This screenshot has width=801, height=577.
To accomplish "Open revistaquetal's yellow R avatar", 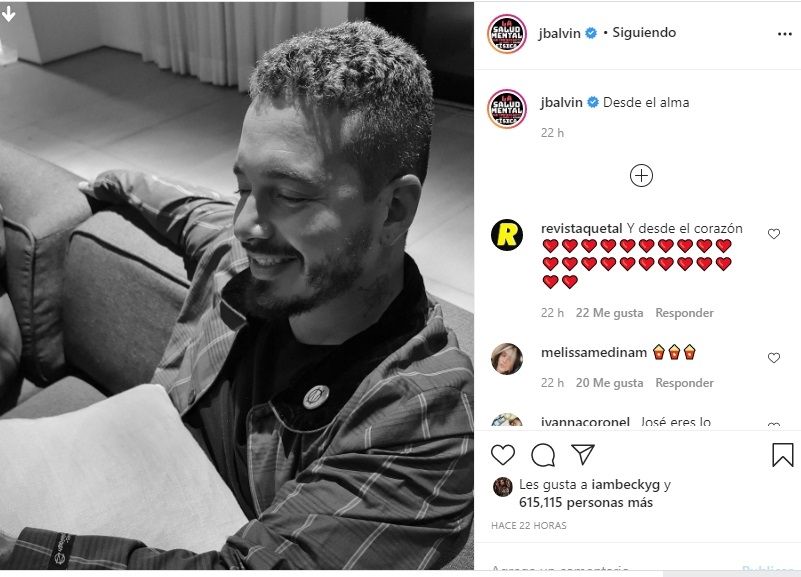I will click(507, 235).
